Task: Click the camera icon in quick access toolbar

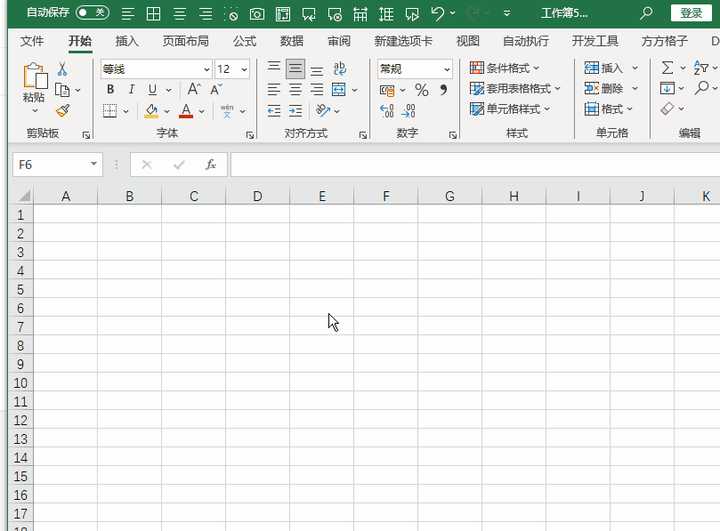Action: tap(257, 14)
